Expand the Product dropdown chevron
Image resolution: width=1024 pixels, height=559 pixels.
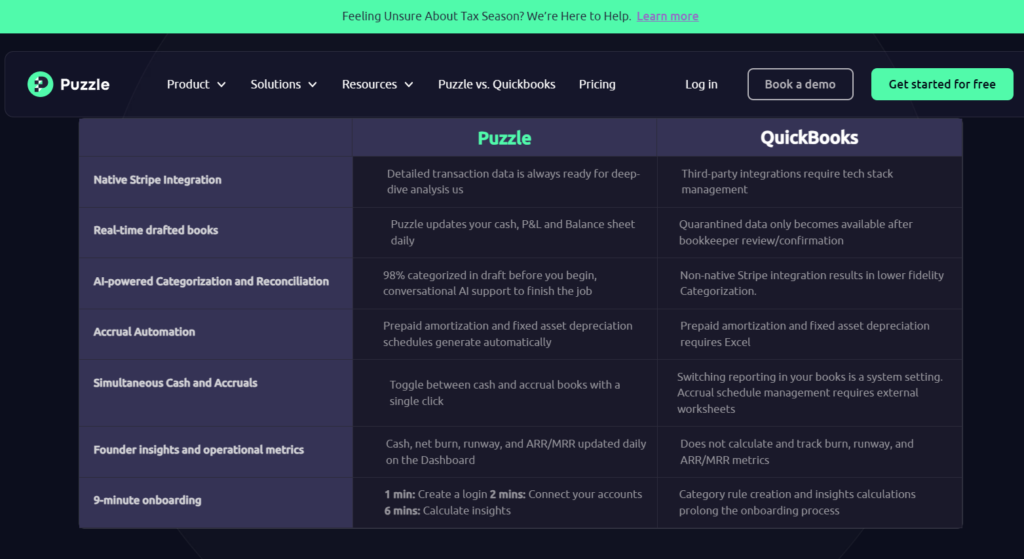tap(221, 85)
